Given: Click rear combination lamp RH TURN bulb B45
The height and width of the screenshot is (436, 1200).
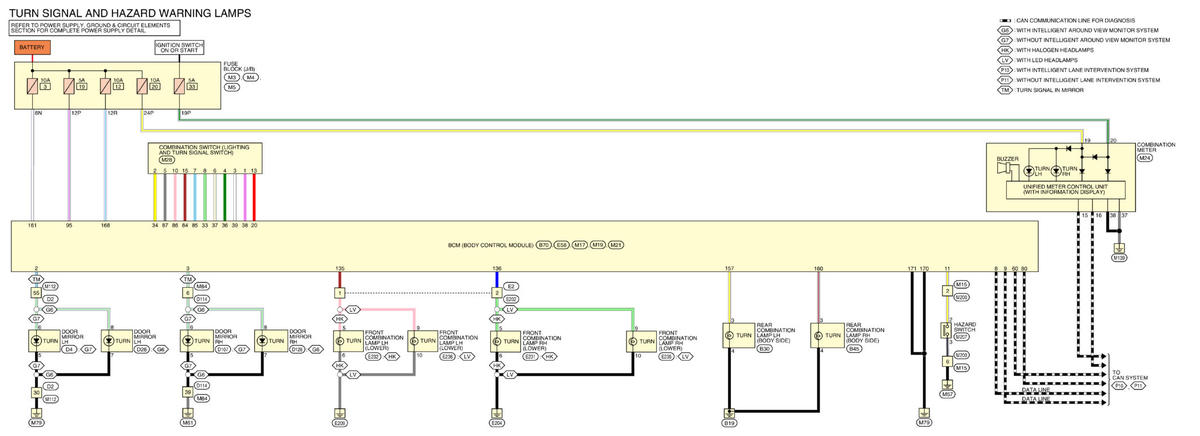Looking at the screenshot, I should coord(826,336).
